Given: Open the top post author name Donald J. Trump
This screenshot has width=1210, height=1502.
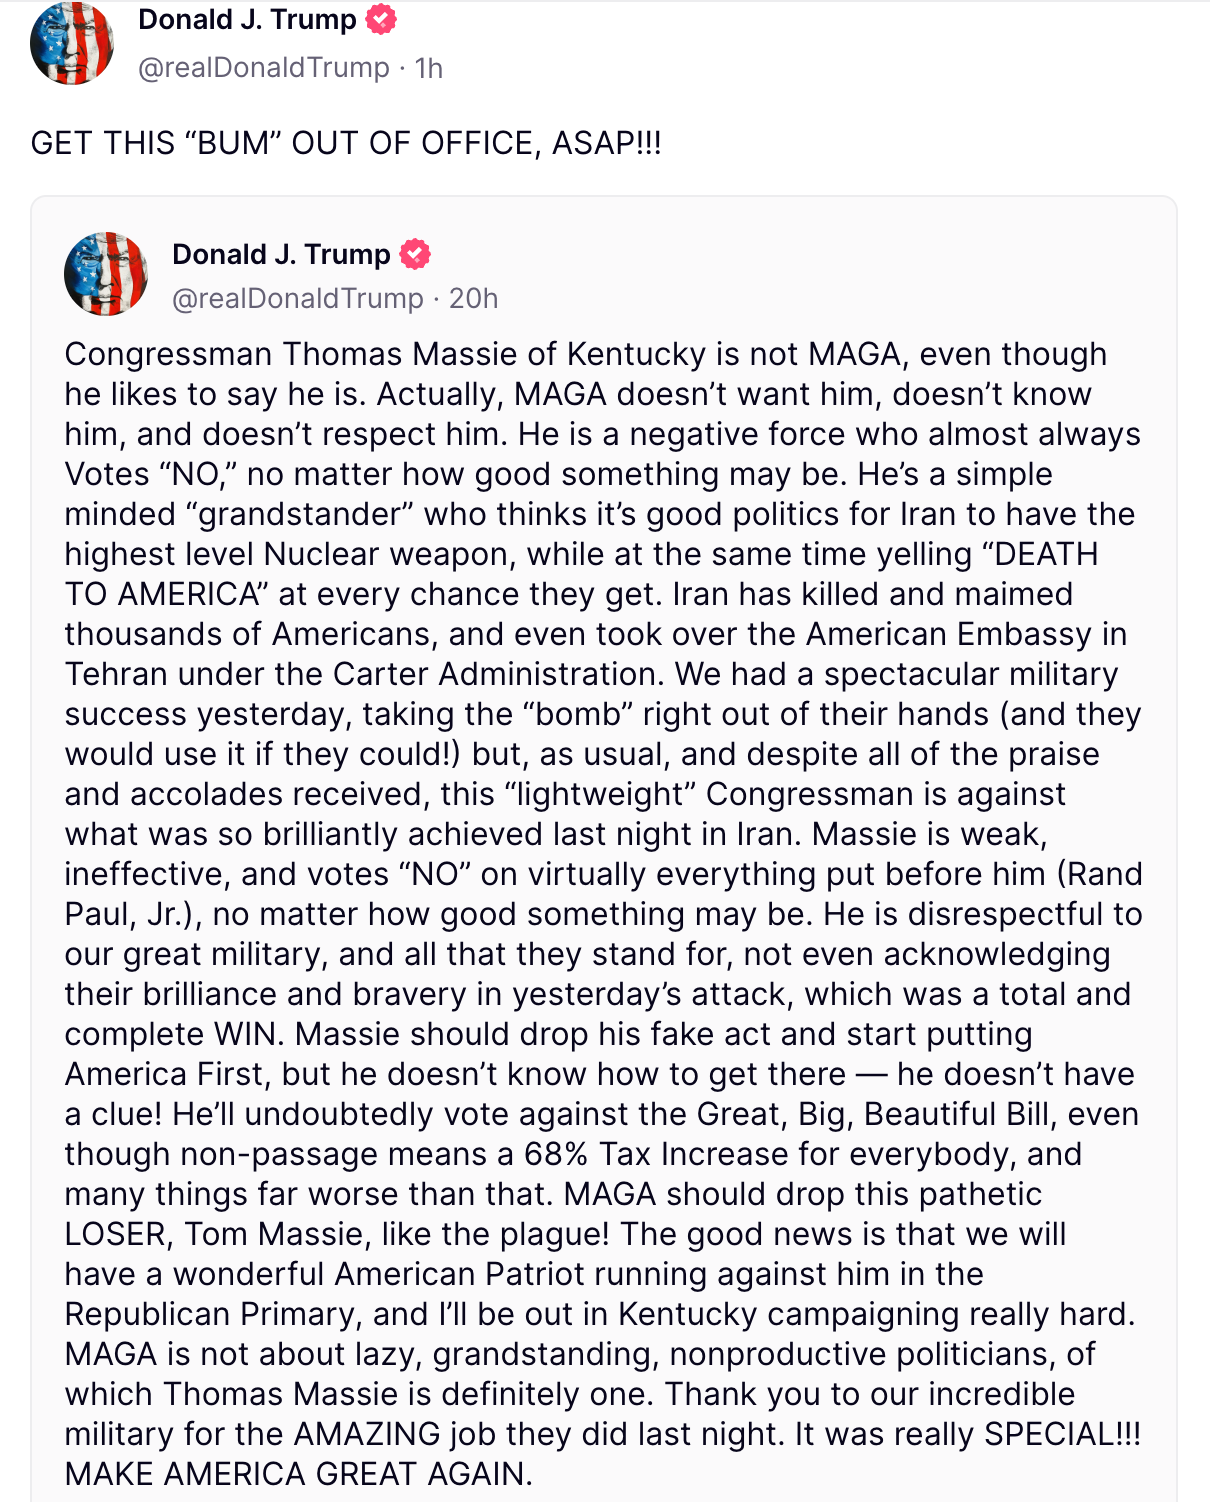Looking at the screenshot, I should click(x=247, y=19).
